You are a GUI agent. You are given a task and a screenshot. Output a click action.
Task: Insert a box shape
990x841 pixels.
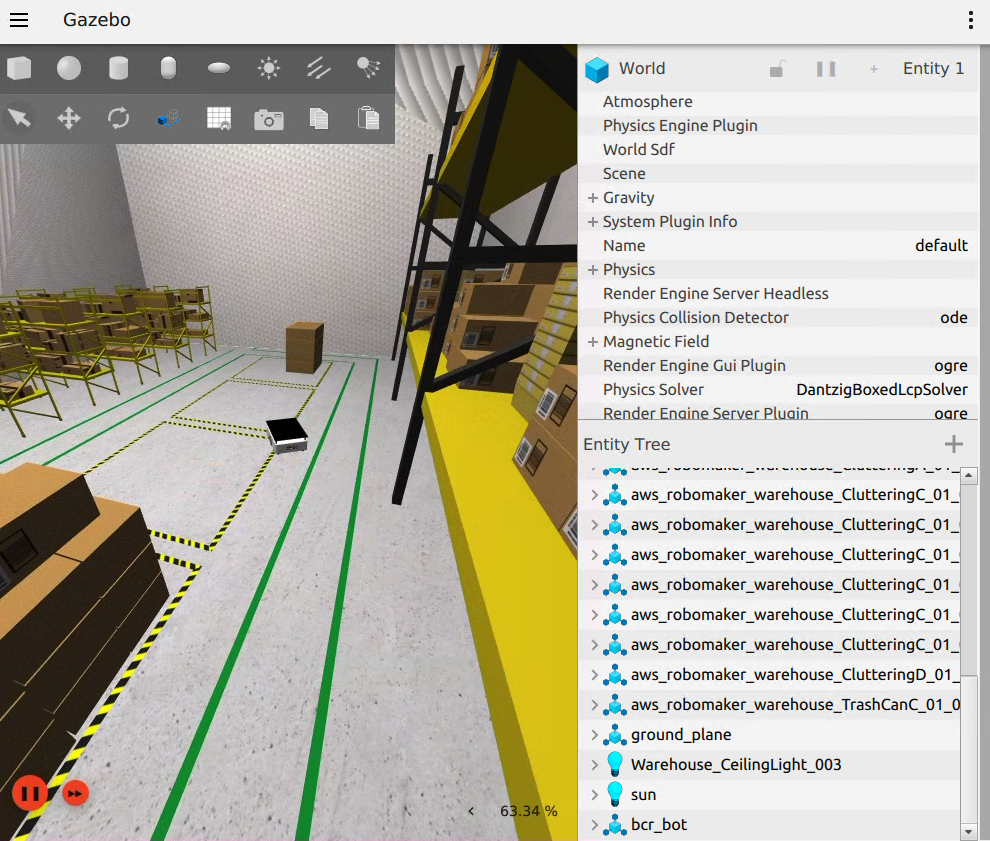[x=19, y=68]
